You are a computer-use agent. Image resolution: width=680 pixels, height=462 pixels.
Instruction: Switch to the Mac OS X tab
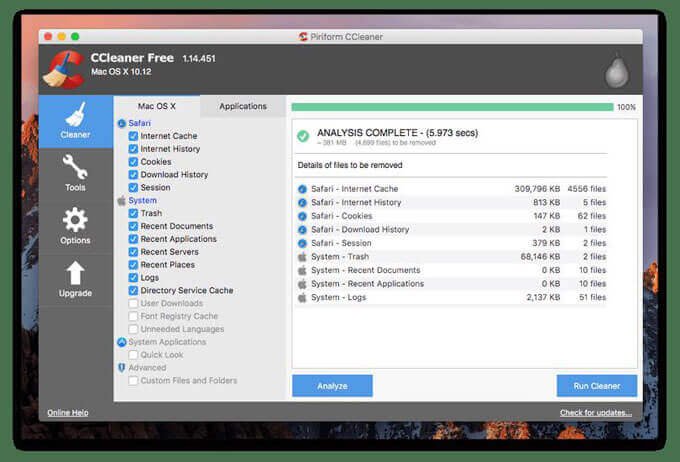(x=157, y=106)
